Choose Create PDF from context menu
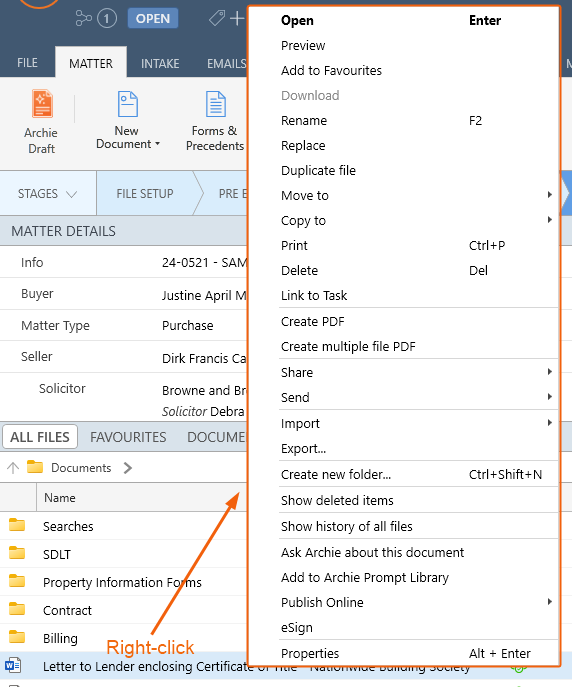 click(x=313, y=322)
